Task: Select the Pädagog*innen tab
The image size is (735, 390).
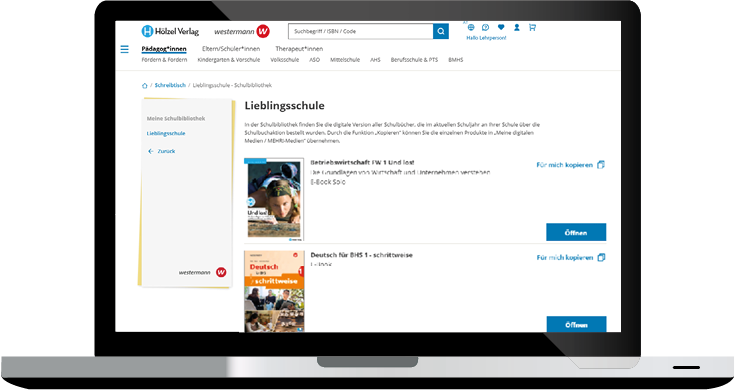Action: (164, 49)
